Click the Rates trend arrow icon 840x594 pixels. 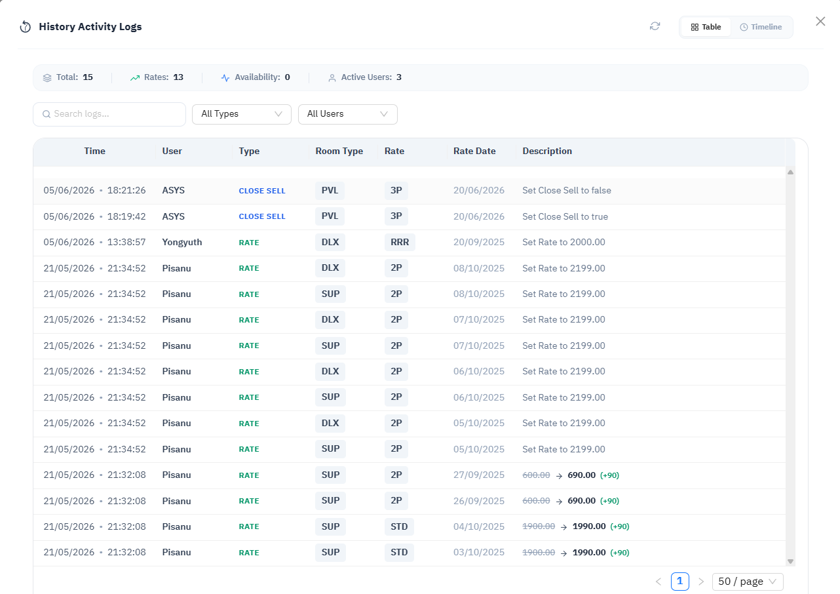[135, 78]
